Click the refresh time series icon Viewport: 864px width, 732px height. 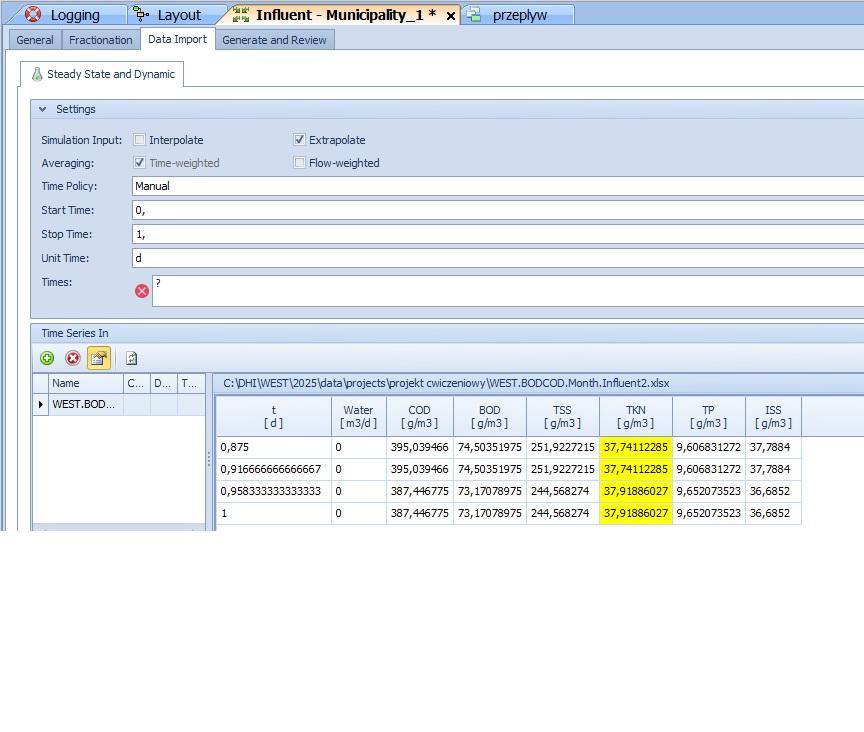(x=131, y=358)
